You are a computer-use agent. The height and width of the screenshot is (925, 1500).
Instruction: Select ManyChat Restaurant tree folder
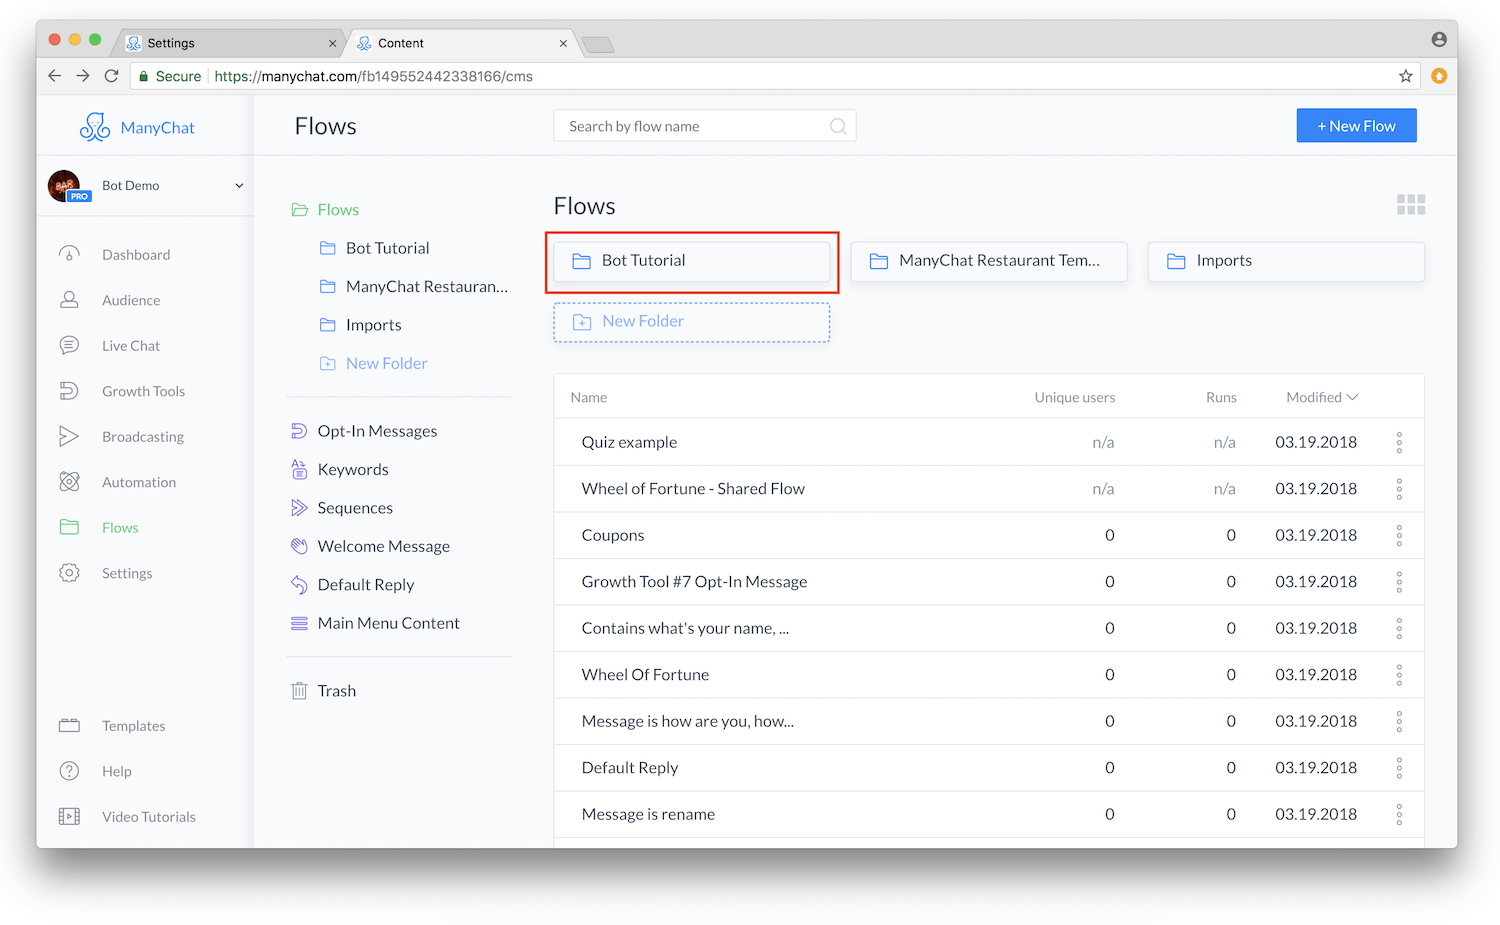tap(427, 287)
